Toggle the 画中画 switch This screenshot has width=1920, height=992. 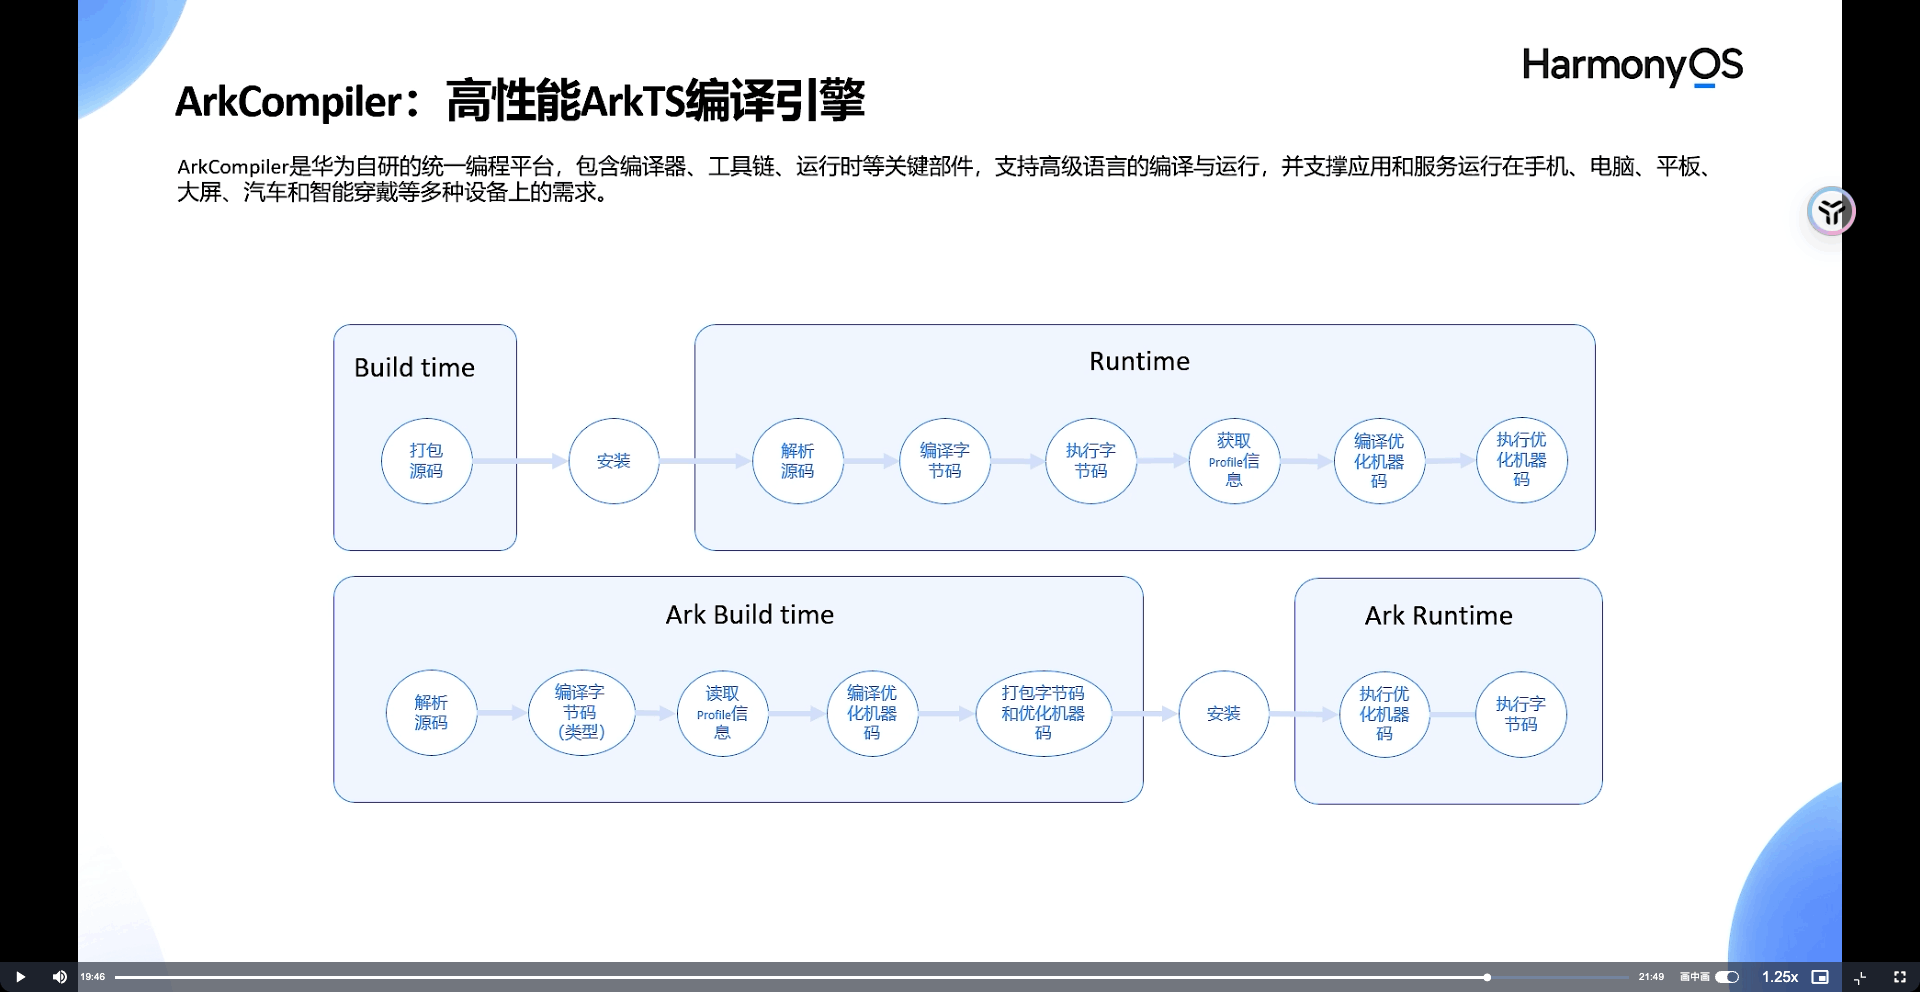tap(1727, 977)
